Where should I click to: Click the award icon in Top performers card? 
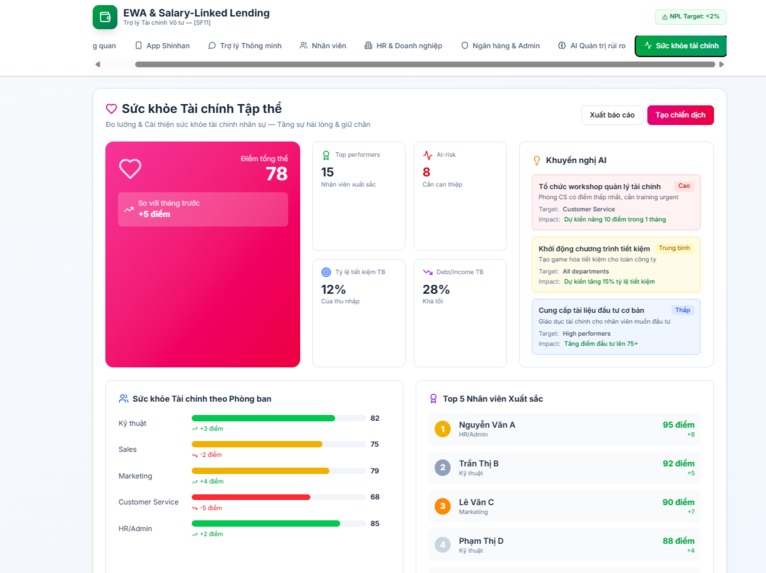click(x=326, y=155)
